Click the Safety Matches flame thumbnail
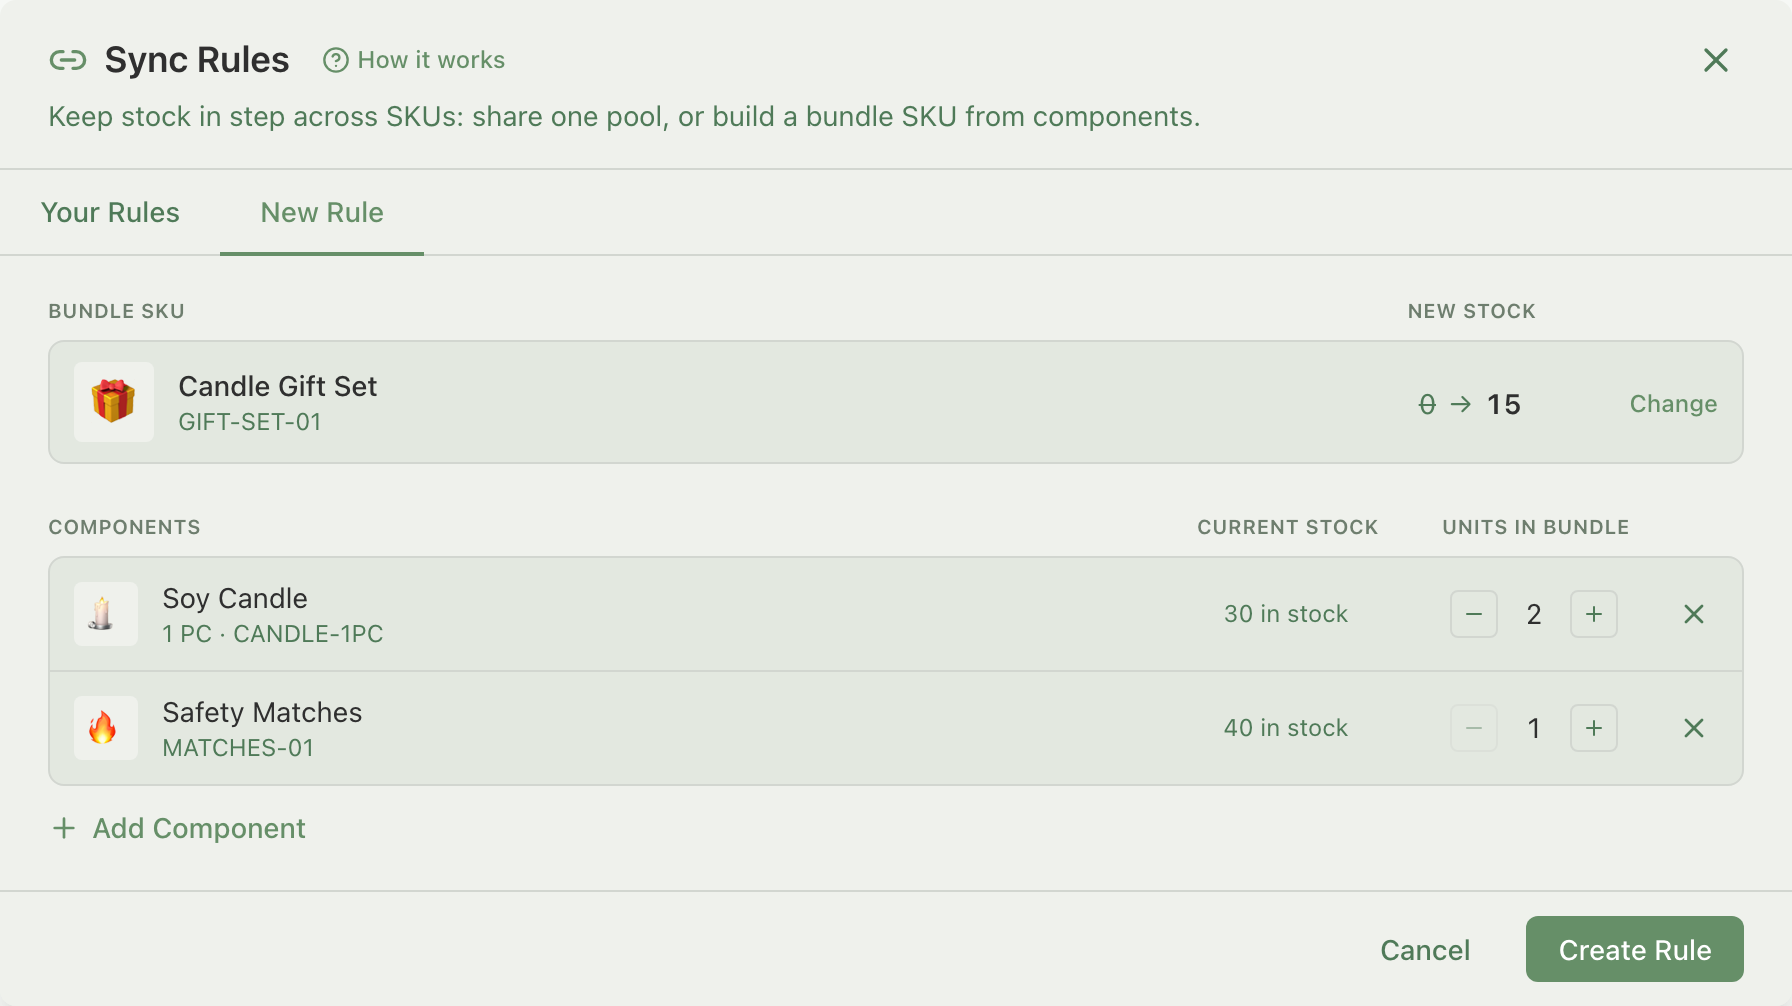Screen dimensions: 1792x1006 (x=106, y=728)
